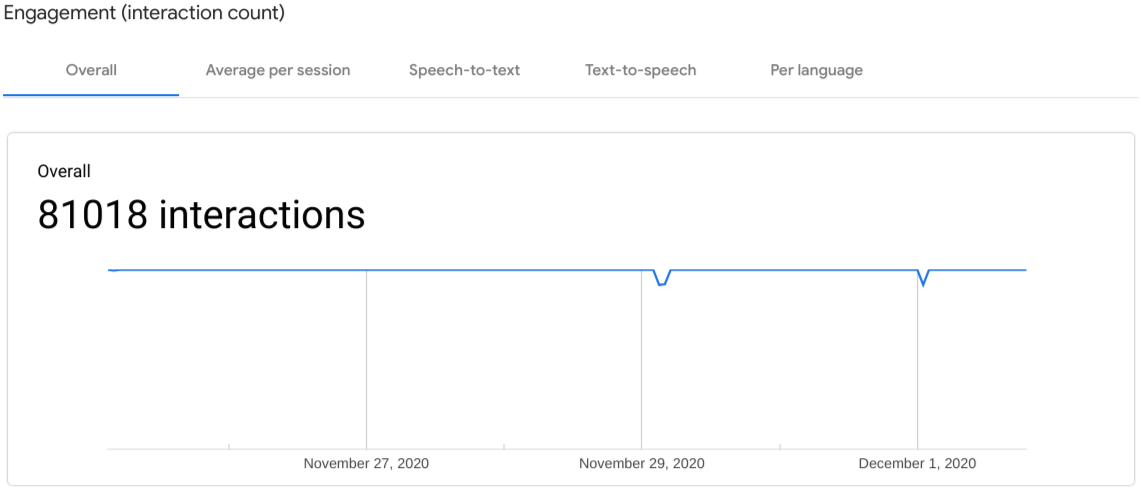Click the axis tick between November 27 and 29
This screenshot has height=495, width=1141.
coord(504,448)
